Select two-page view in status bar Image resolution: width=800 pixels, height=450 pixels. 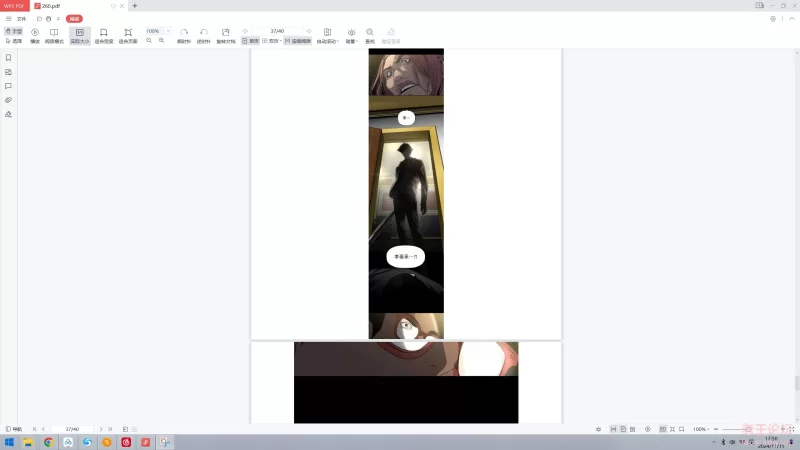point(633,429)
